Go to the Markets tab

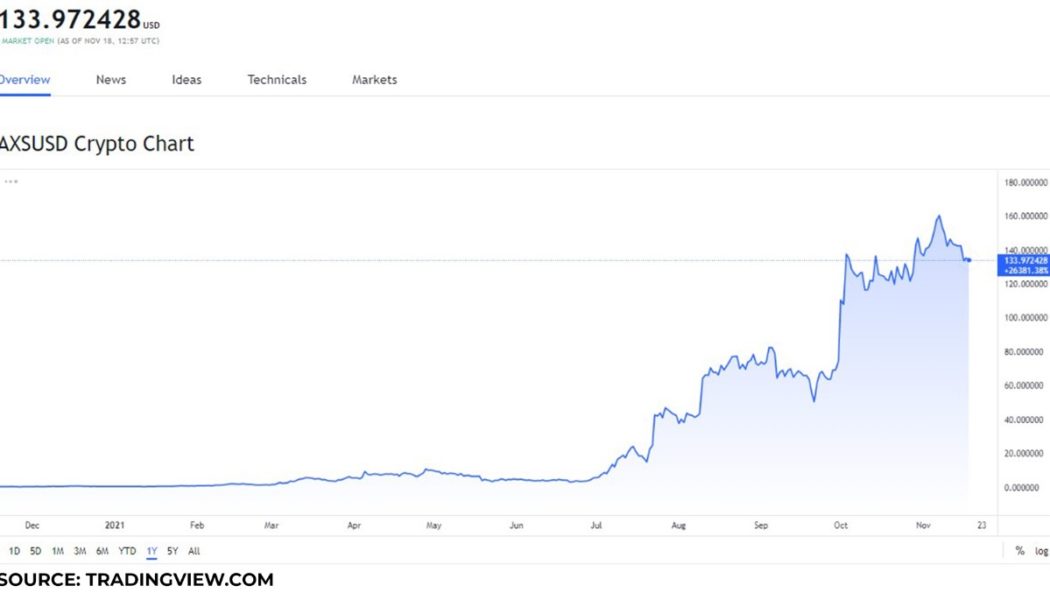point(373,79)
